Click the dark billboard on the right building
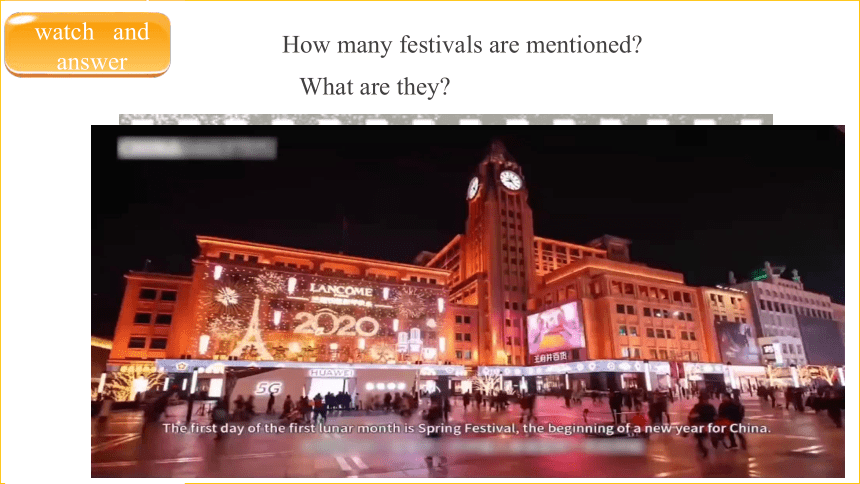Viewport: 860px width, 484px height. point(737,341)
